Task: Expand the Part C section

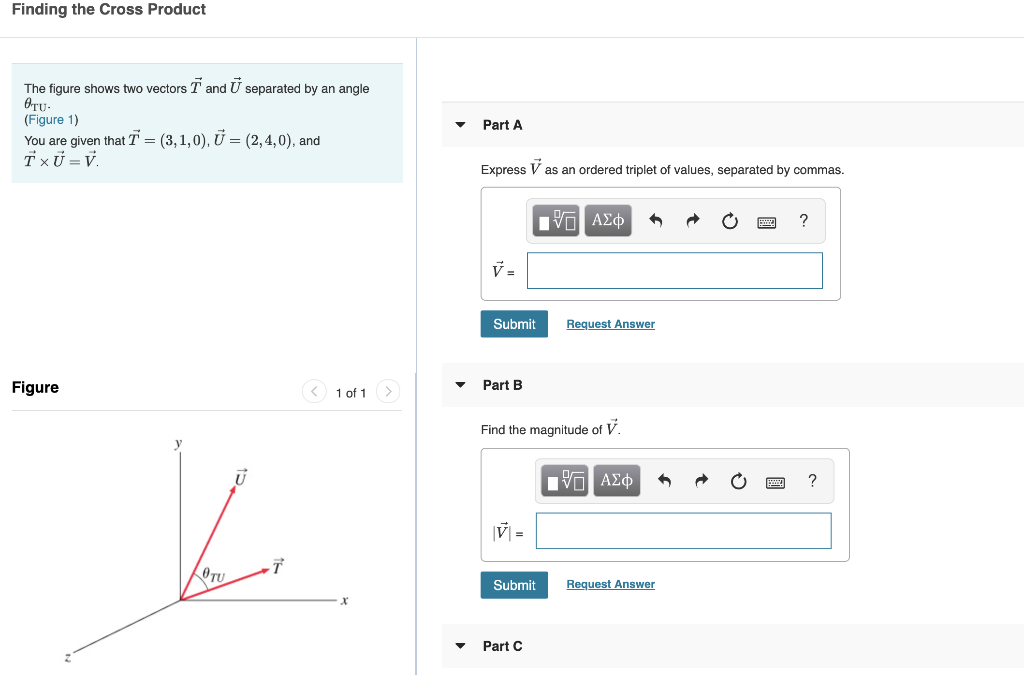Action: click(x=459, y=646)
